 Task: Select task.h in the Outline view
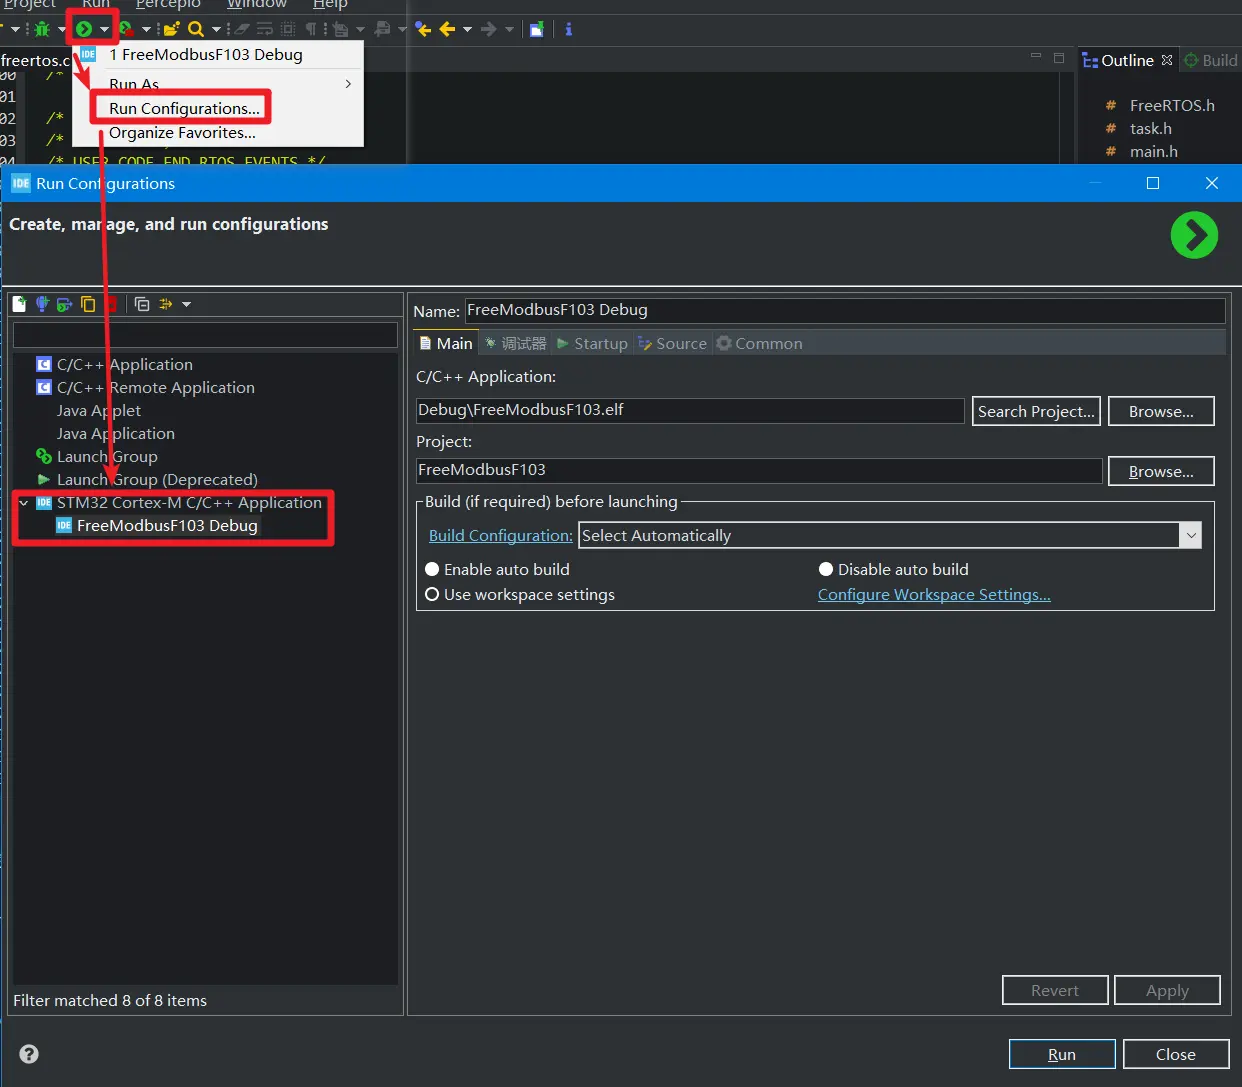pos(1150,128)
